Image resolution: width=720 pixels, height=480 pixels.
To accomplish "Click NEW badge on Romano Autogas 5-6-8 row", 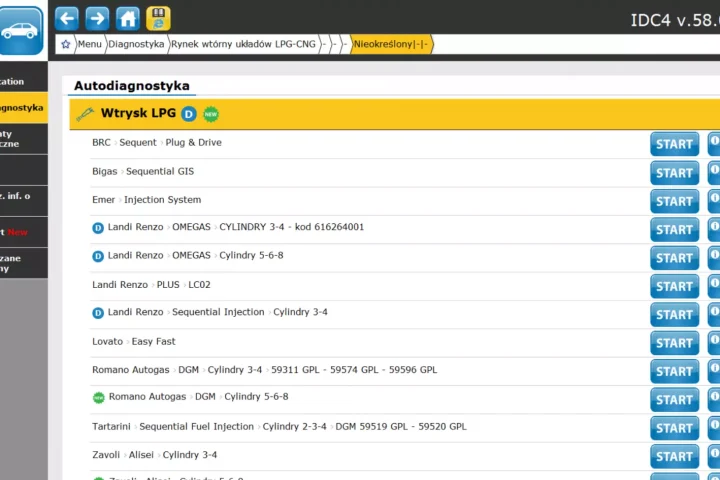I will [x=99, y=397].
